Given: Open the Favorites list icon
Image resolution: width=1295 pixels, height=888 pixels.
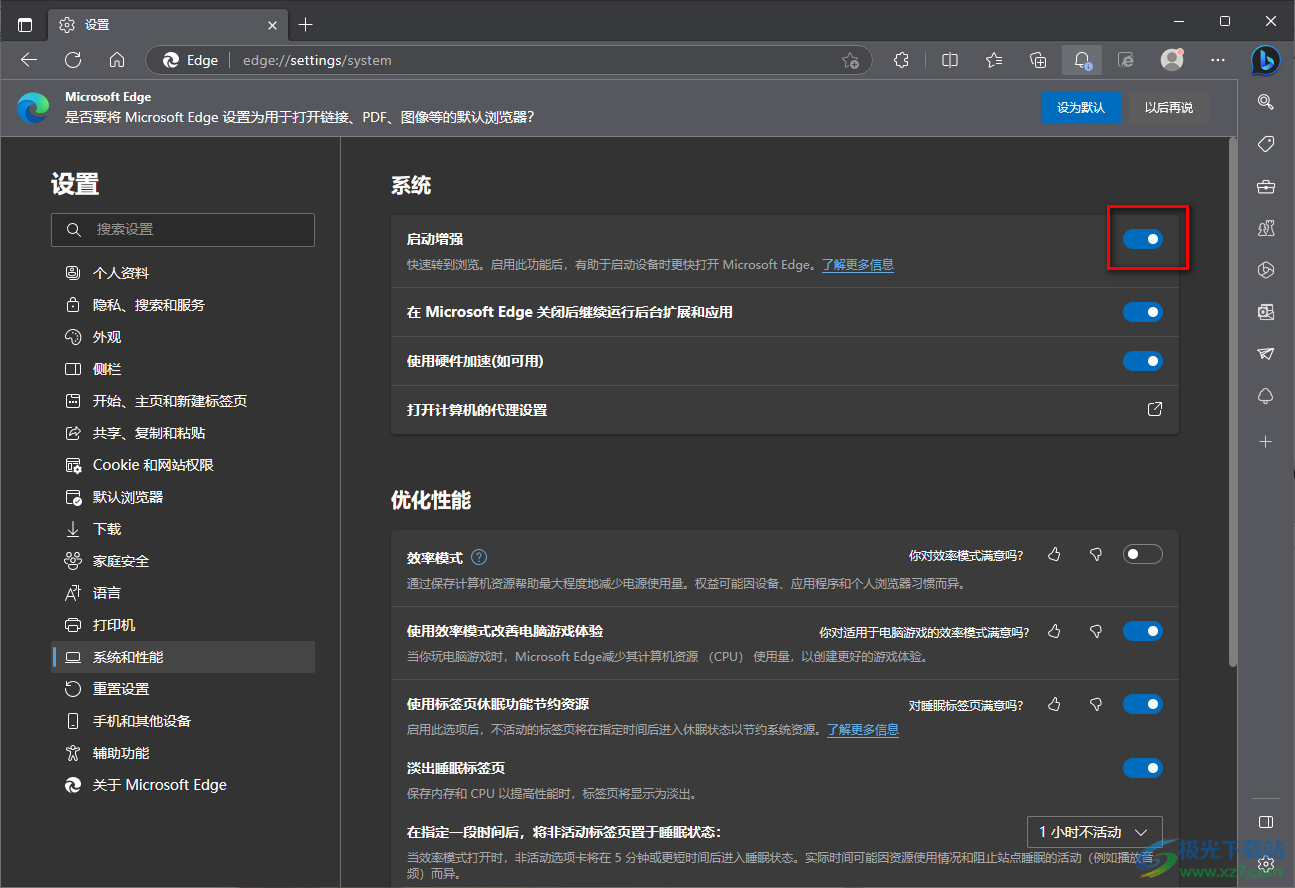Looking at the screenshot, I should click(x=994, y=60).
